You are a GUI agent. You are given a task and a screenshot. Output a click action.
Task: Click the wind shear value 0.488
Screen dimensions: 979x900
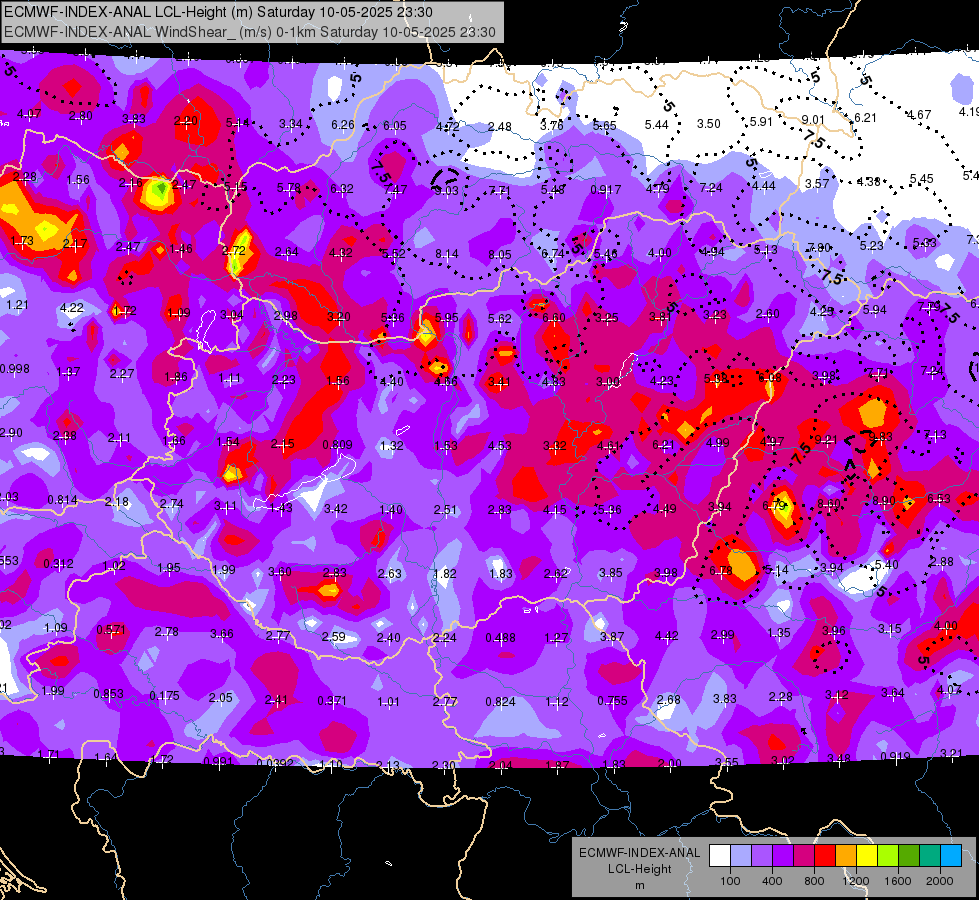[x=501, y=638]
